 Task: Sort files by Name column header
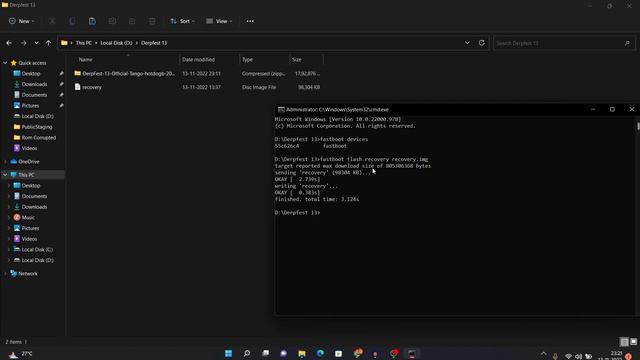86,60
